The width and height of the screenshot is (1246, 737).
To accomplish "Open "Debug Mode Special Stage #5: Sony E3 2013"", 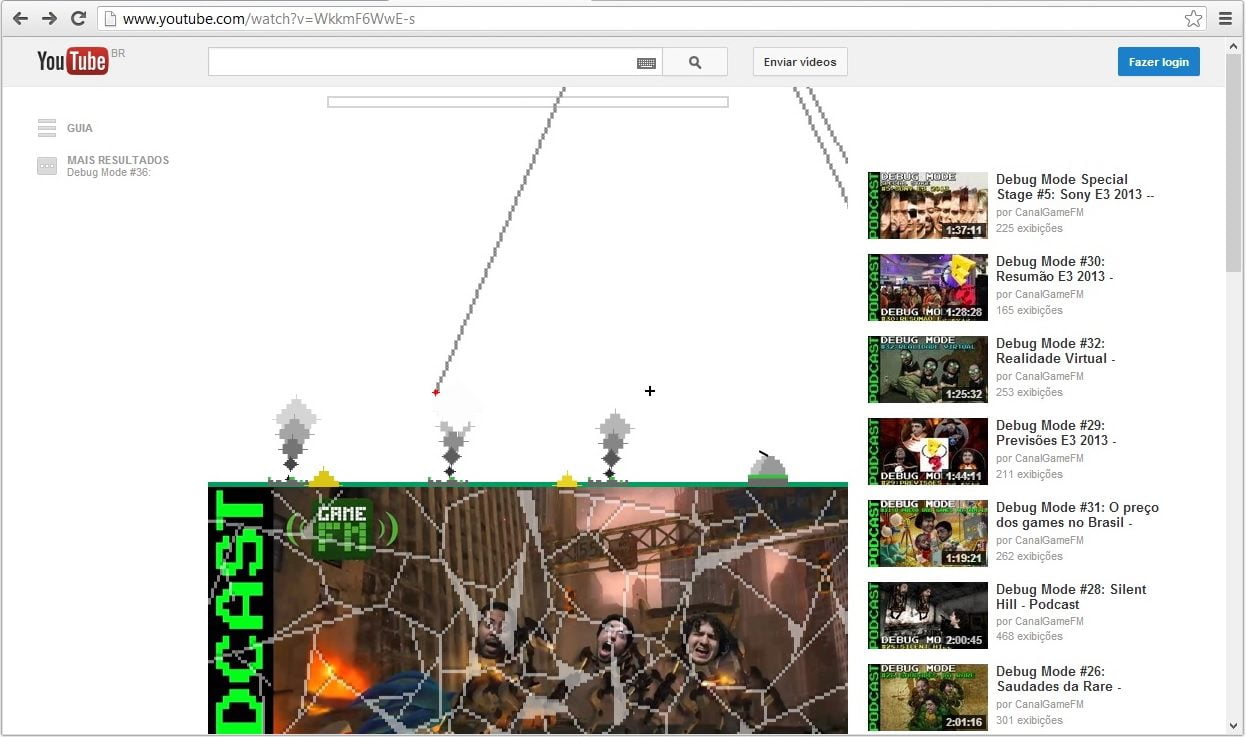I will pyautogui.click(x=1074, y=187).
